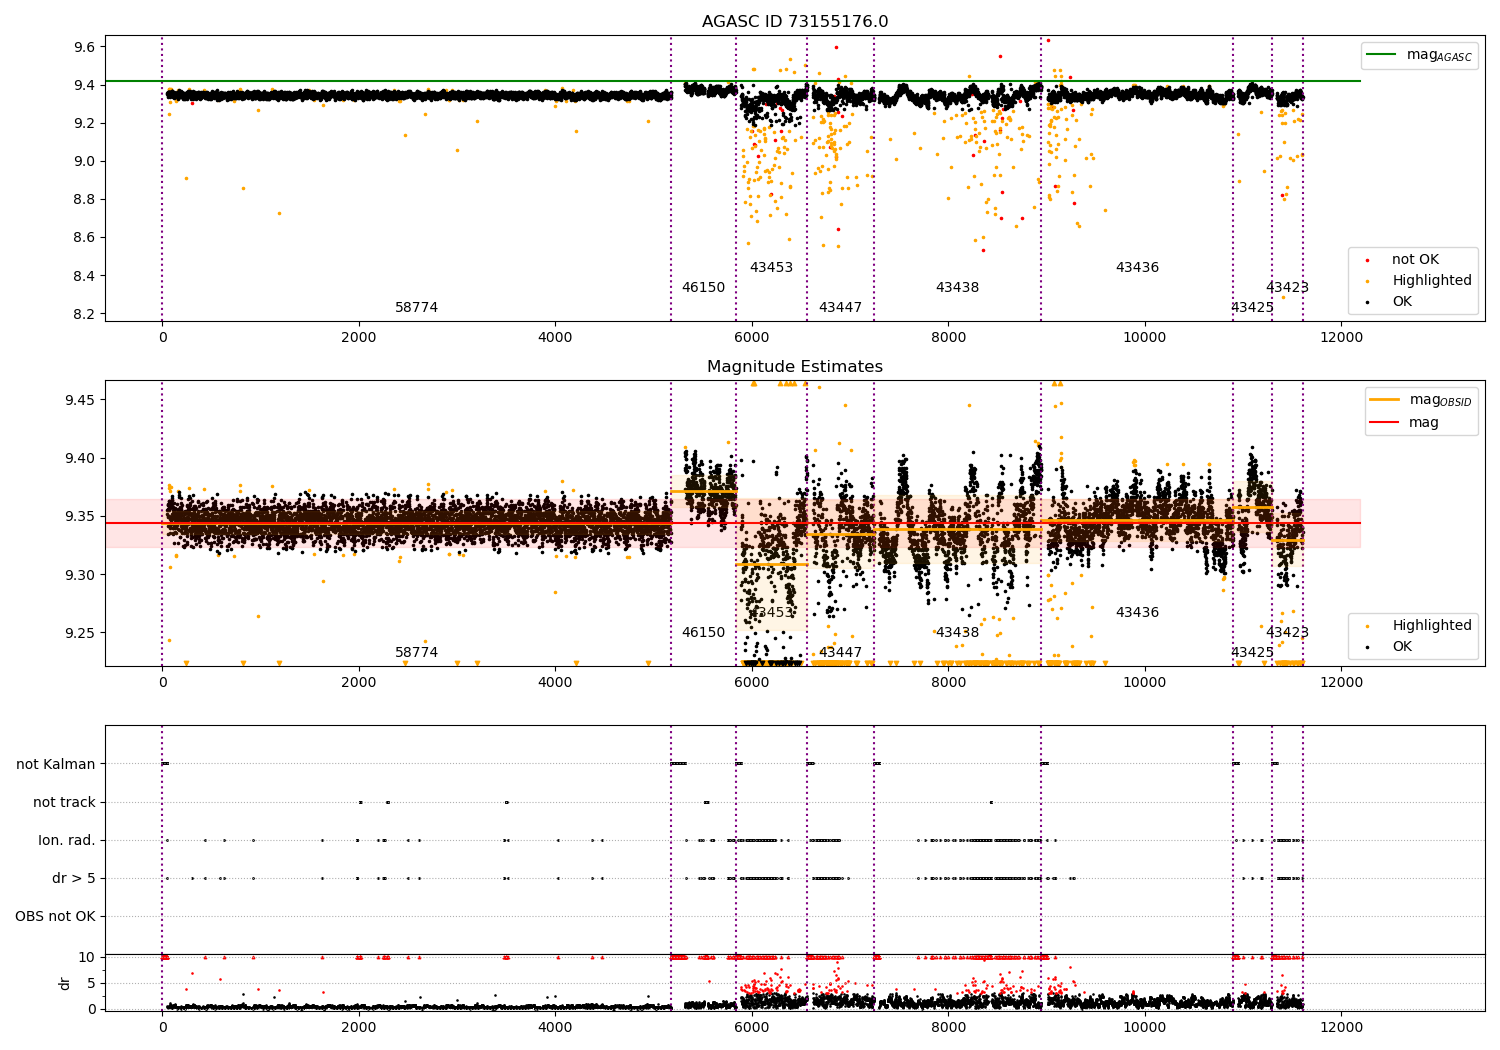This screenshot has height=1050, width=1500.
Task: Click 'OK' legend entry in middle plot
Action: 1402,647
